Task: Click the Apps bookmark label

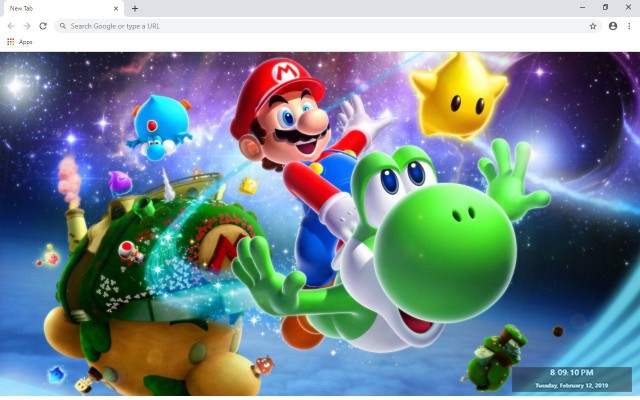Action: tap(25, 42)
